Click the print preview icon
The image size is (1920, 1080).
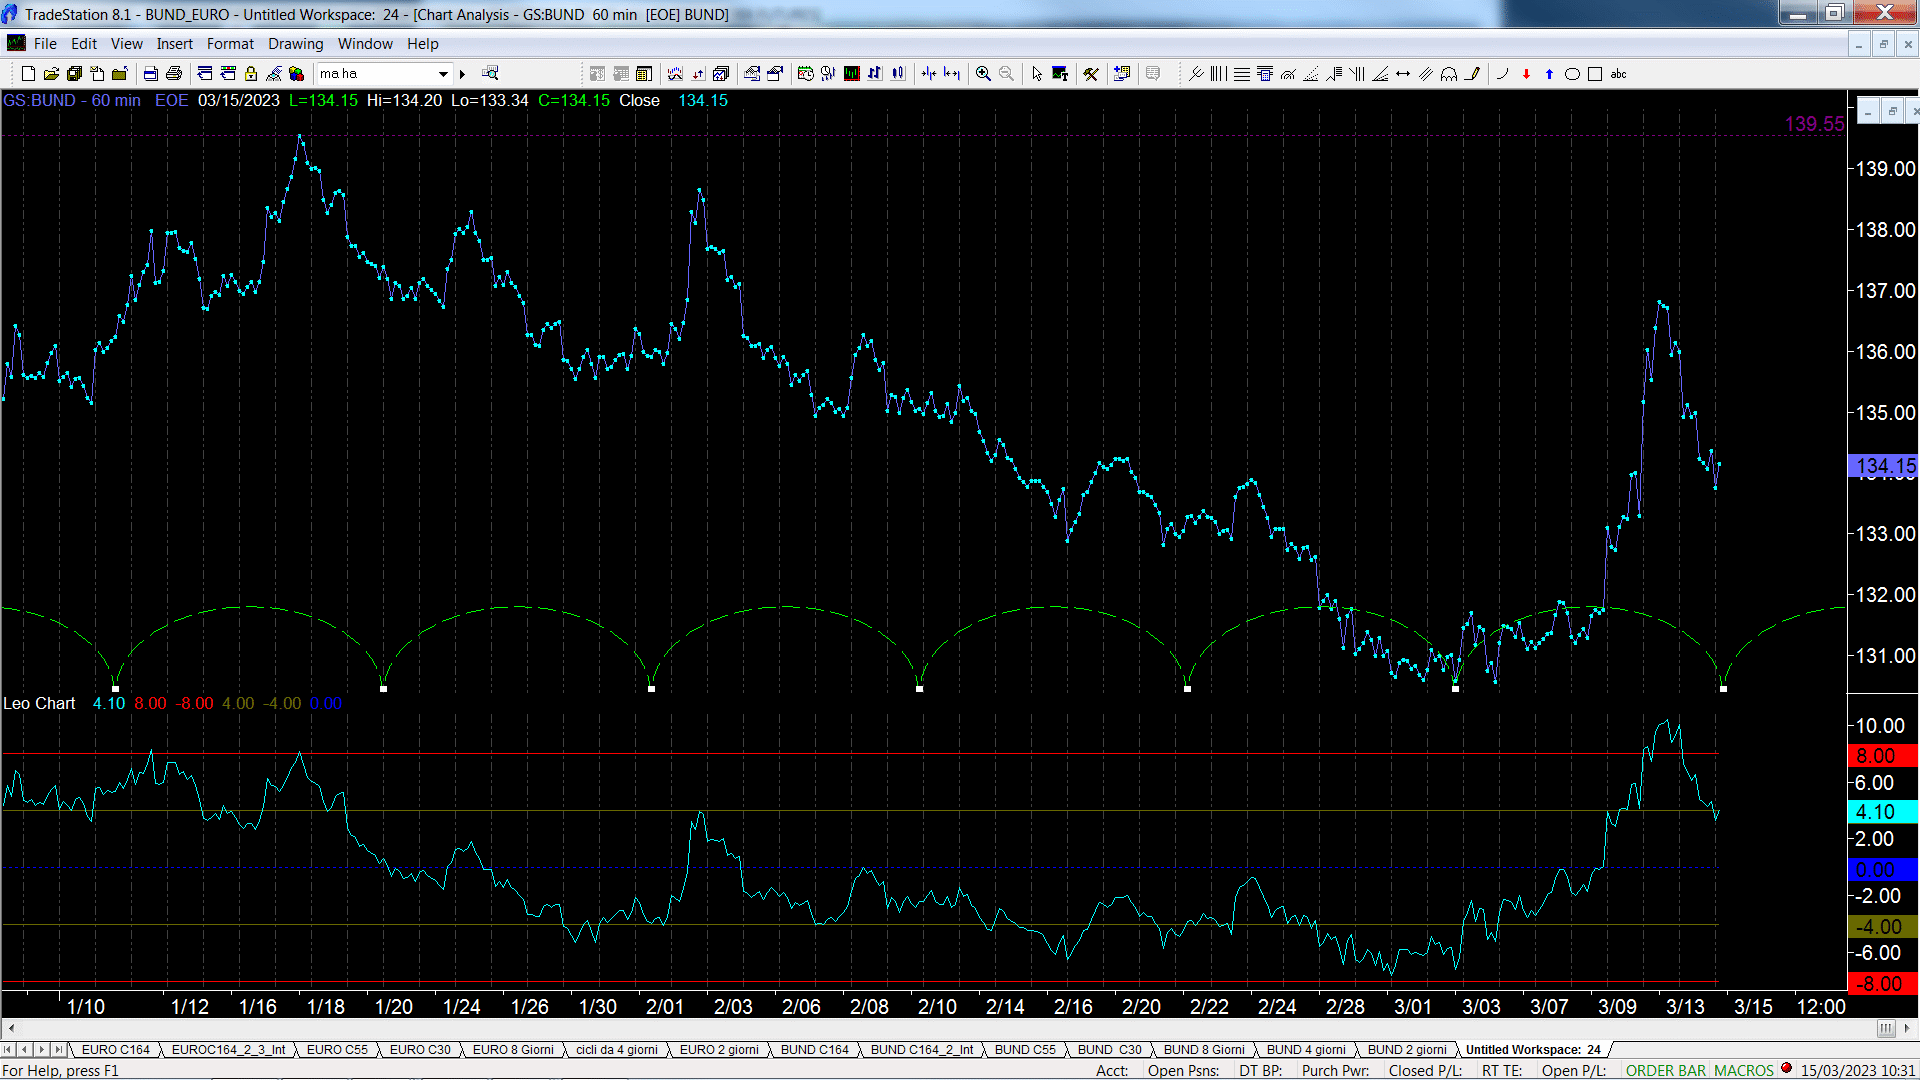click(x=151, y=74)
